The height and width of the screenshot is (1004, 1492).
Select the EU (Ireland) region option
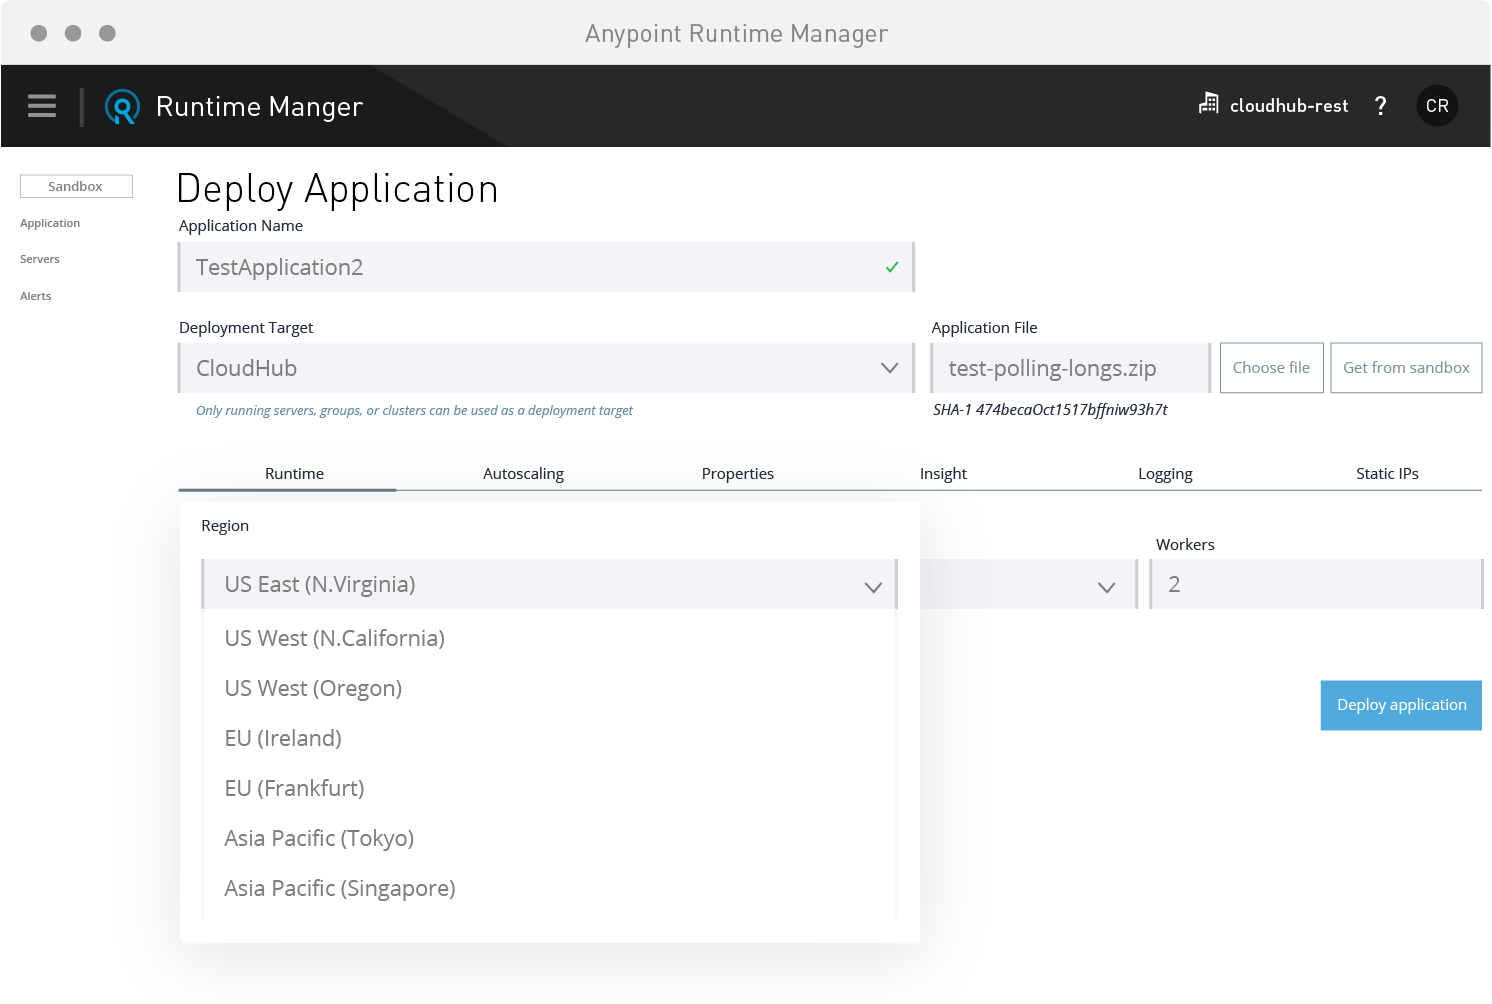pyautogui.click(x=283, y=738)
